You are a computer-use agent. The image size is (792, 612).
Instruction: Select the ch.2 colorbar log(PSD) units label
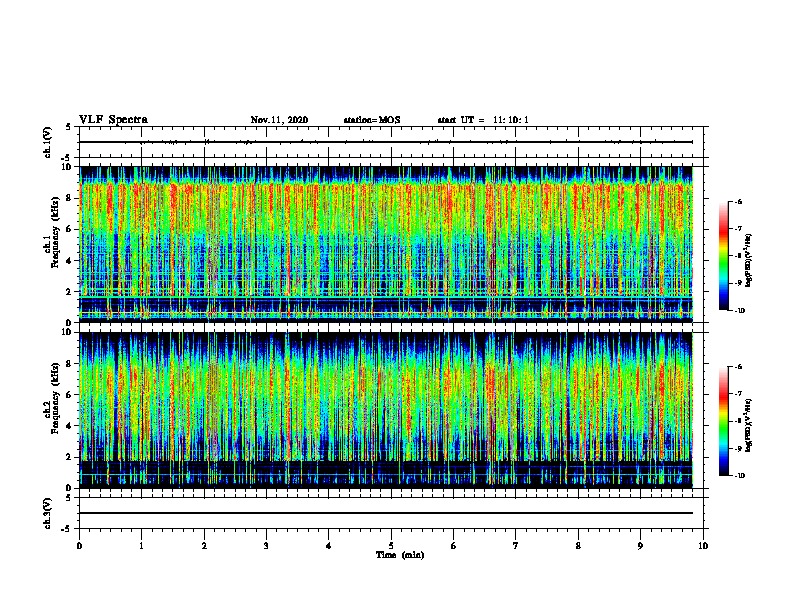click(x=749, y=425)
